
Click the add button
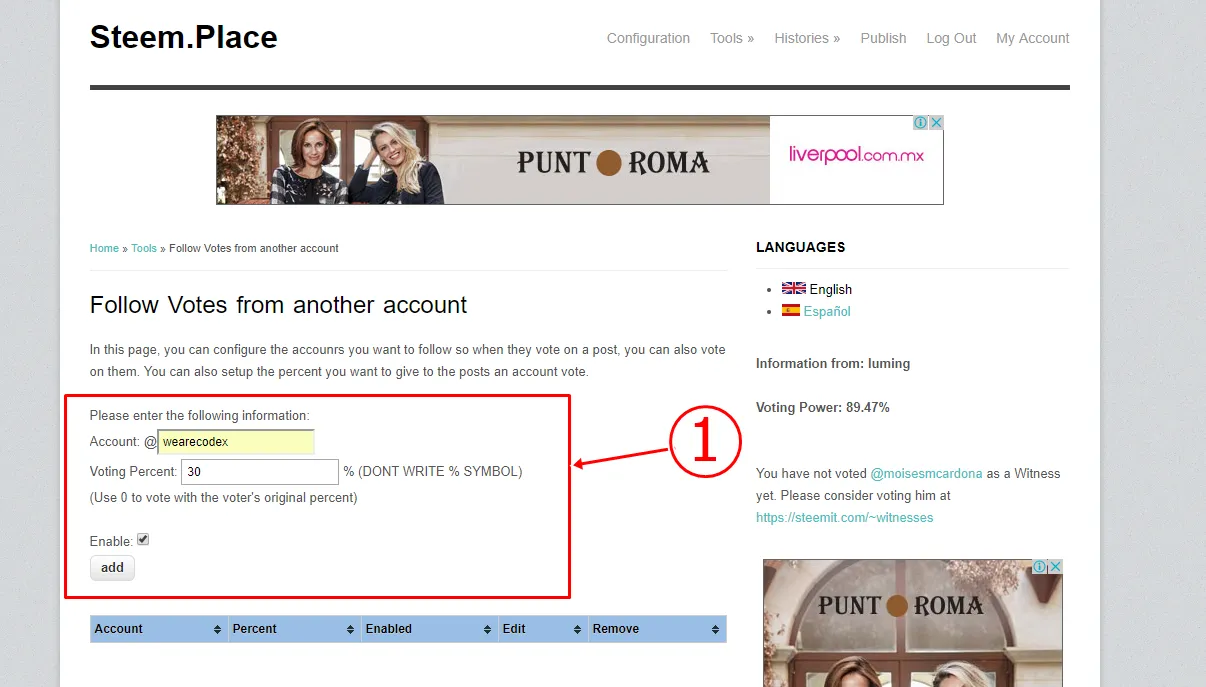112,568
